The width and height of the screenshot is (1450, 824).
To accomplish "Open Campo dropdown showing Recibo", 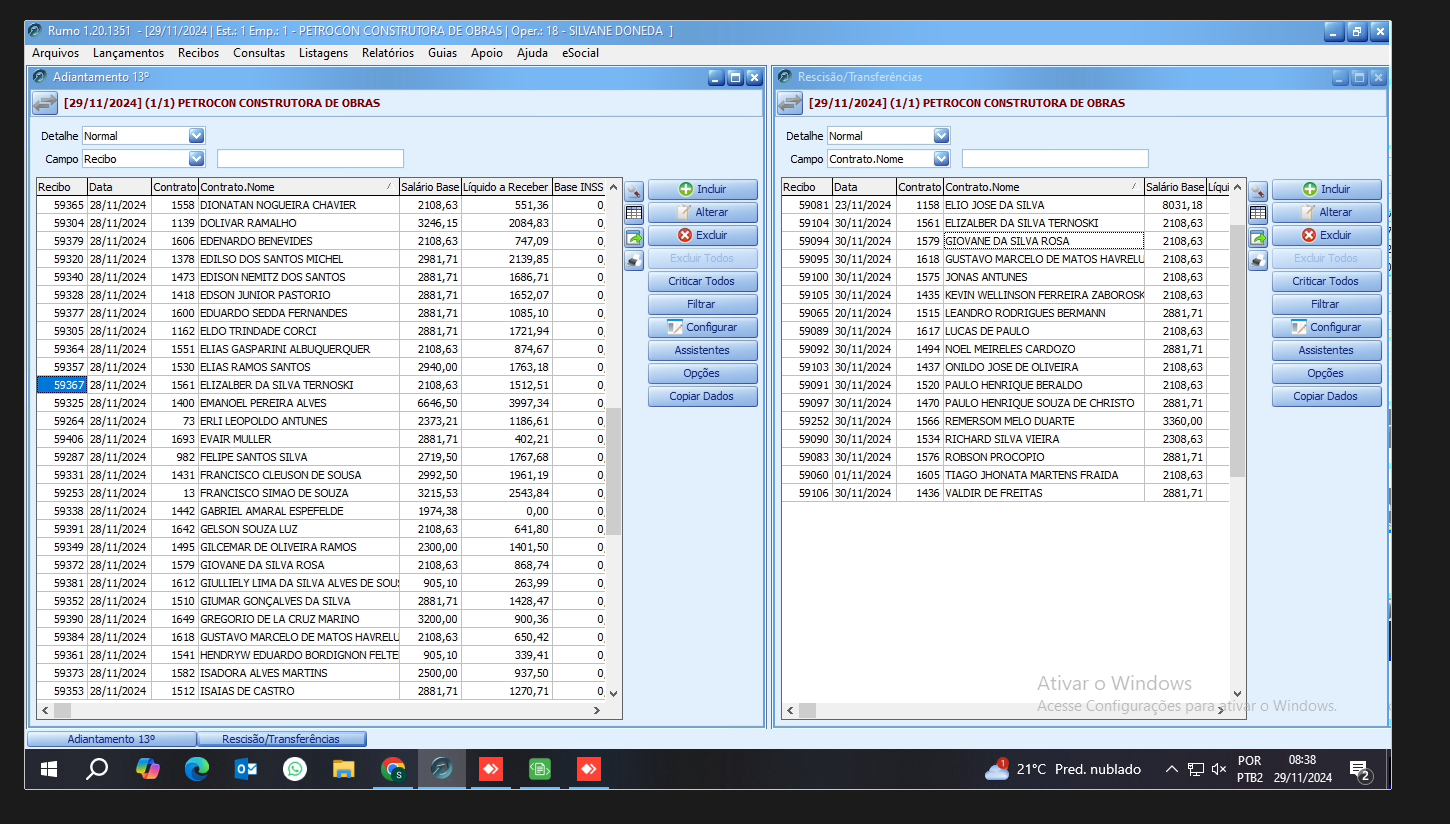I will click(196, 158).
